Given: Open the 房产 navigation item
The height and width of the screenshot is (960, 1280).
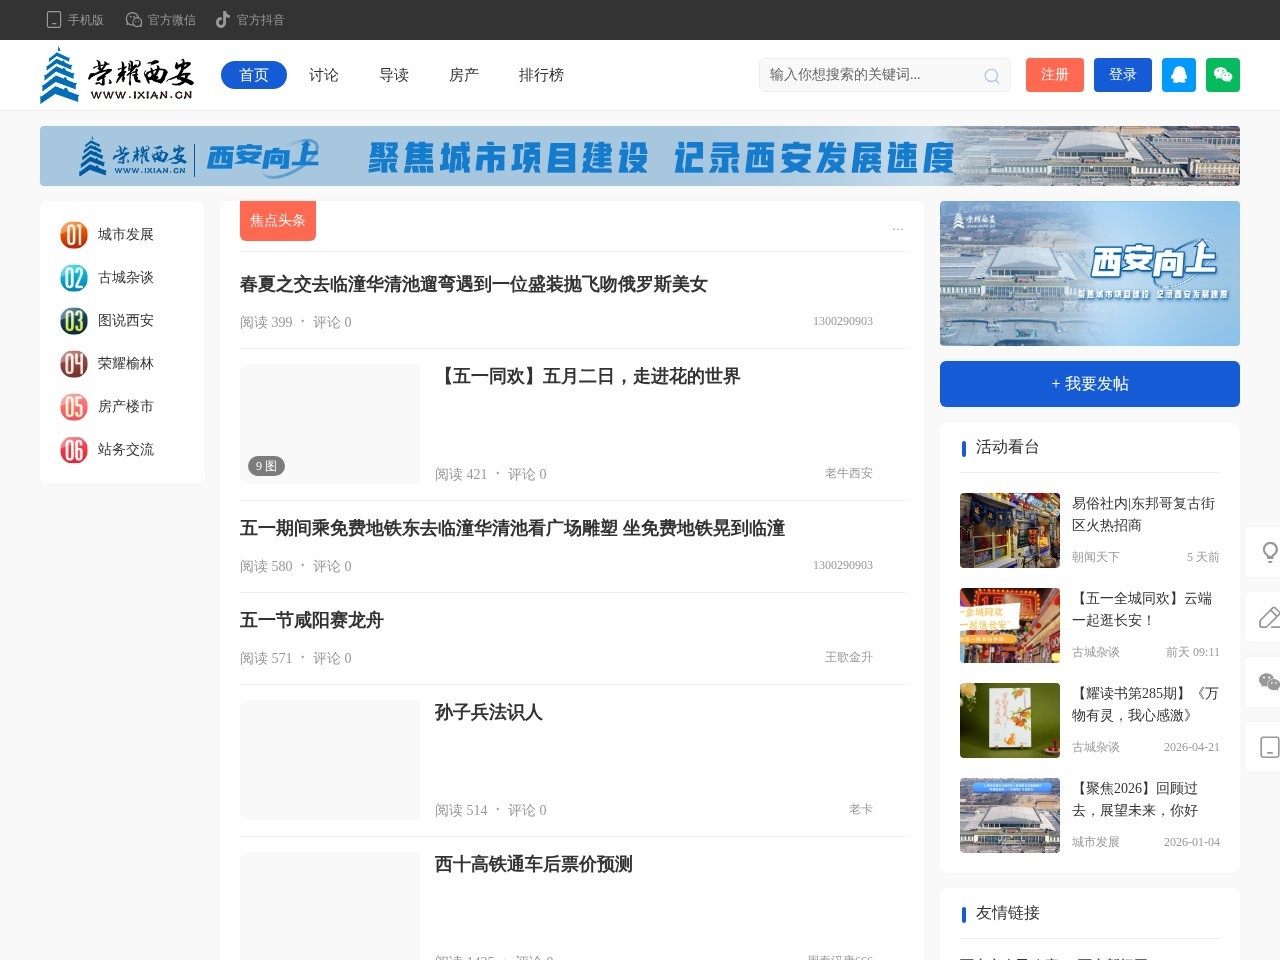Looking at the screenshot, I should [x=464, y=75].
